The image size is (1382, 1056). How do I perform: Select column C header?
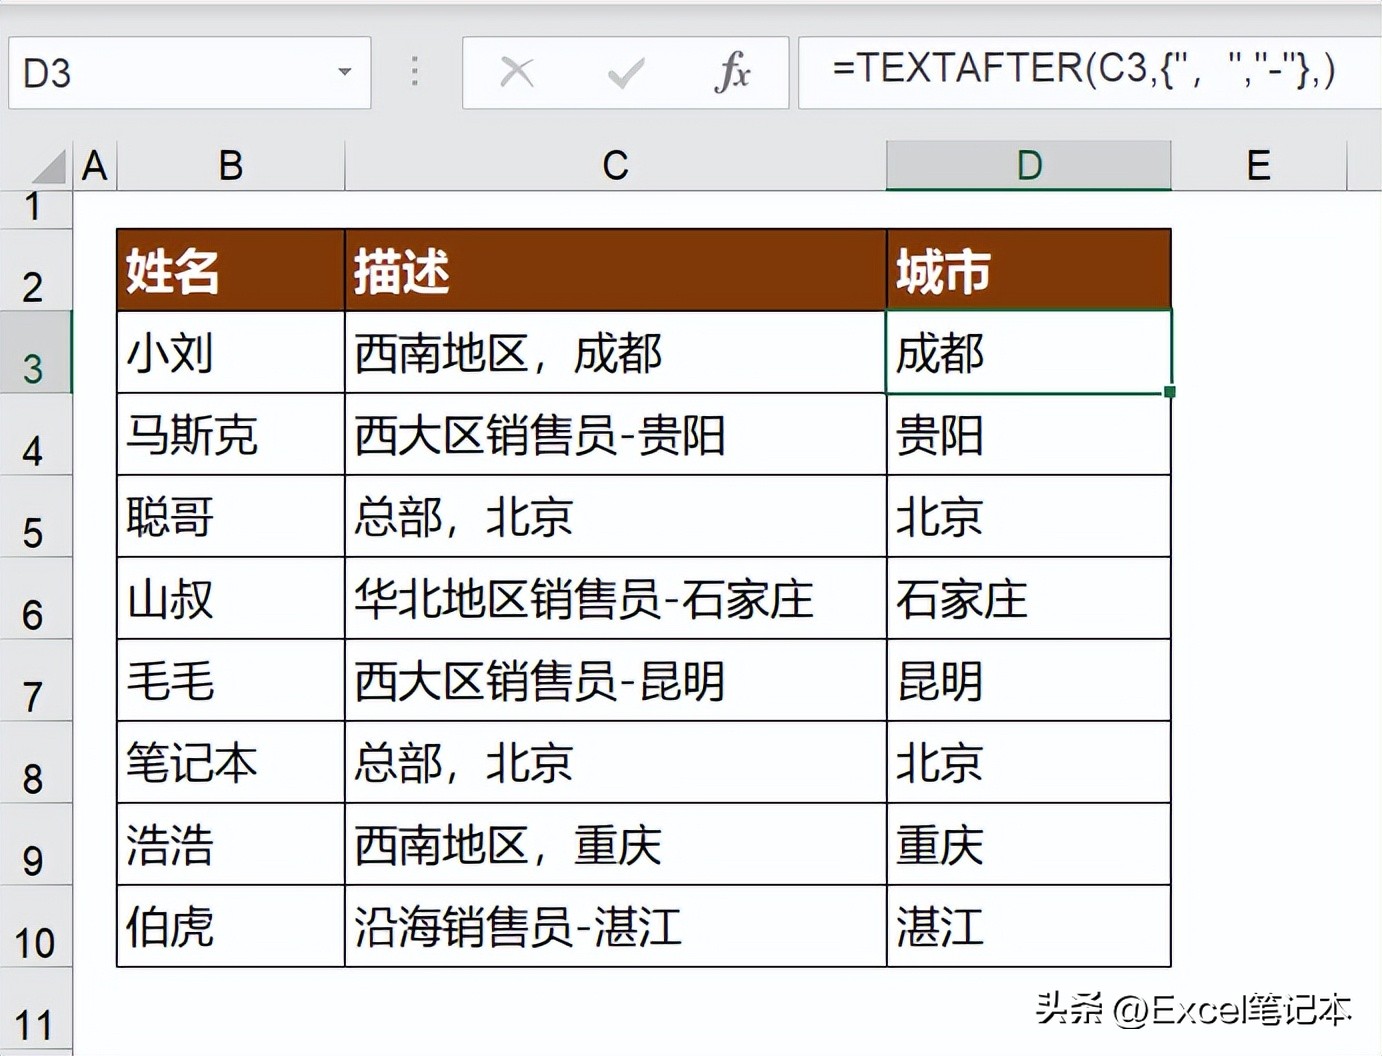click(615, 166)
